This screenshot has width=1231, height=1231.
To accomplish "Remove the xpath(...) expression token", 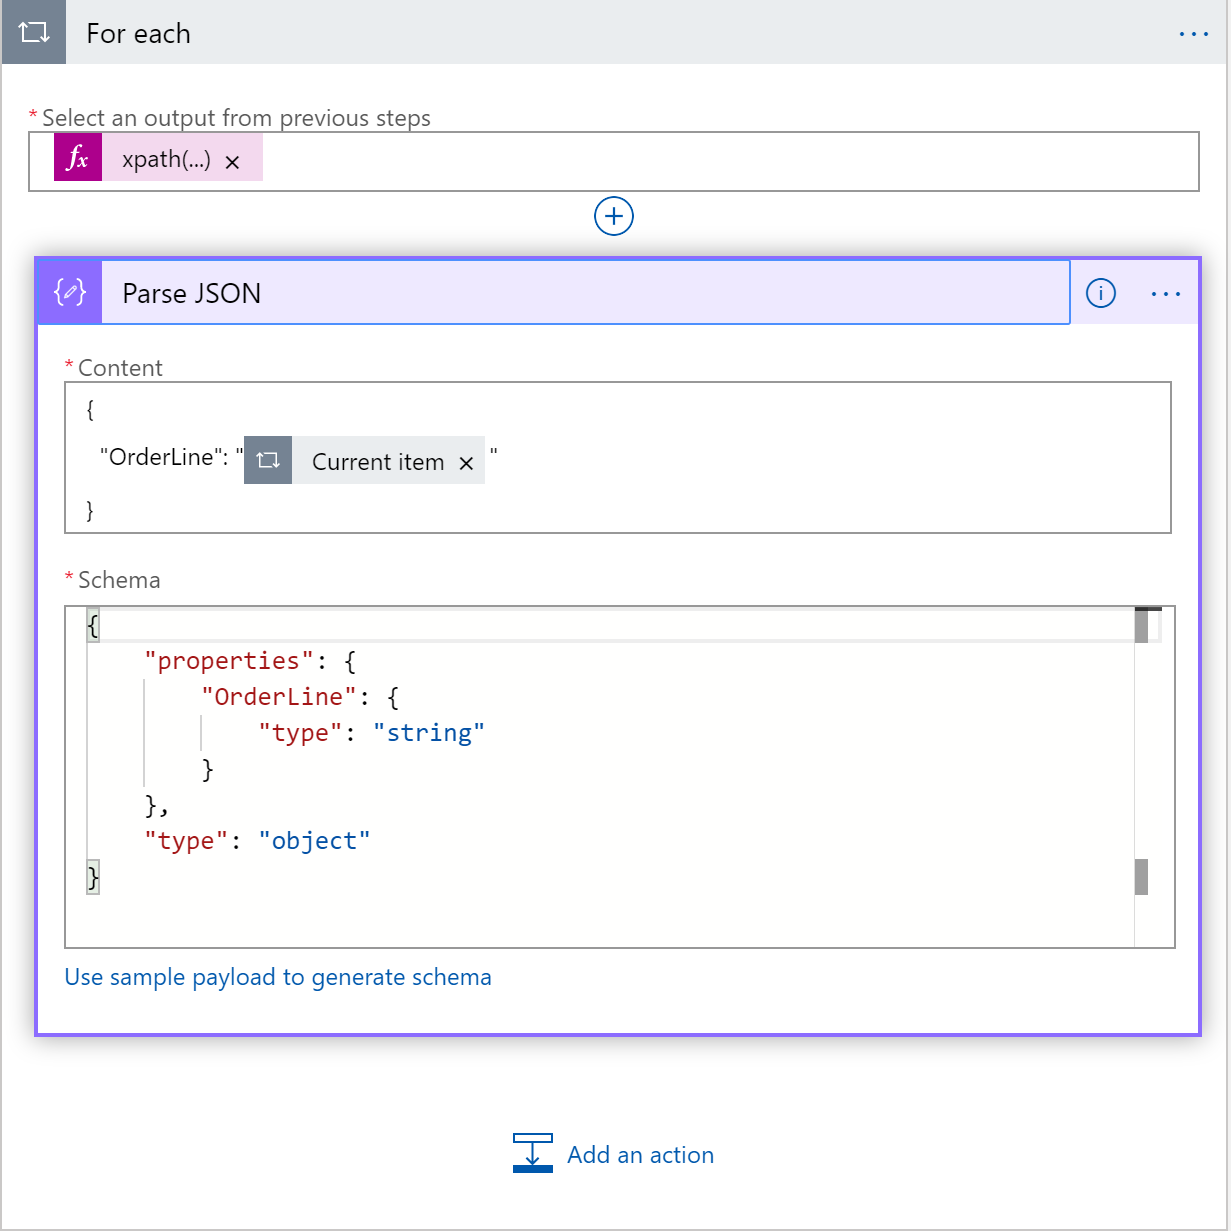I will [x=232, y=160].
